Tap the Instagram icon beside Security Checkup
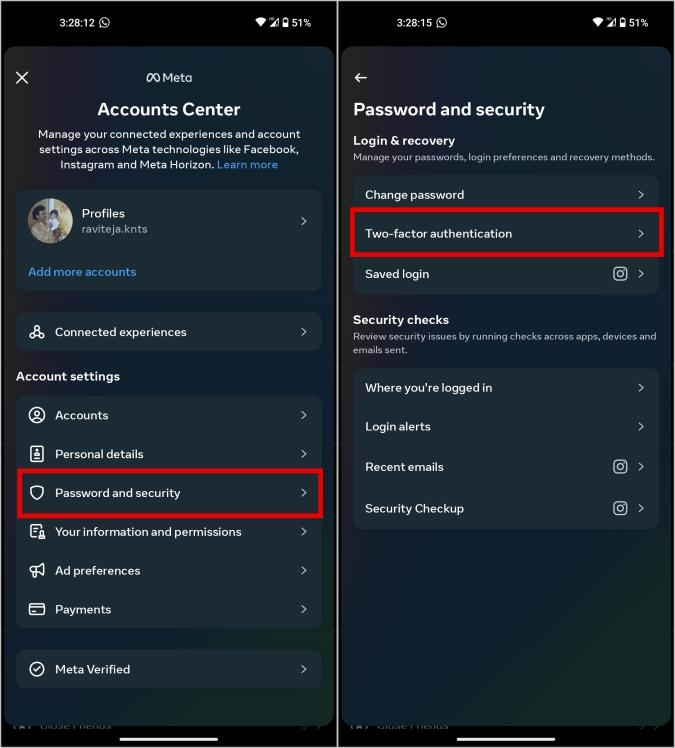 620,508
